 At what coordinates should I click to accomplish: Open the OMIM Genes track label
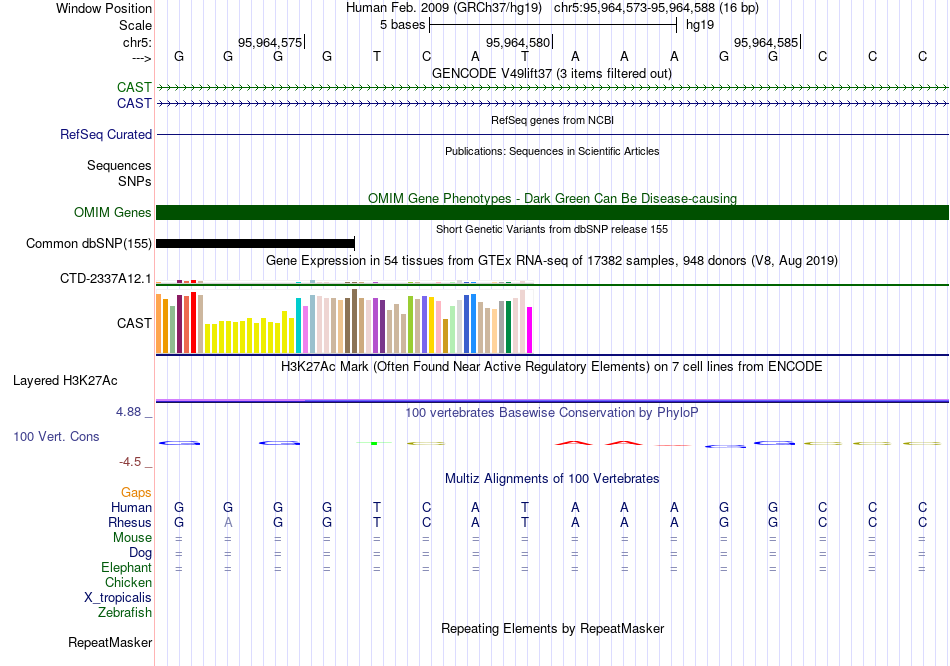point(112,213)
